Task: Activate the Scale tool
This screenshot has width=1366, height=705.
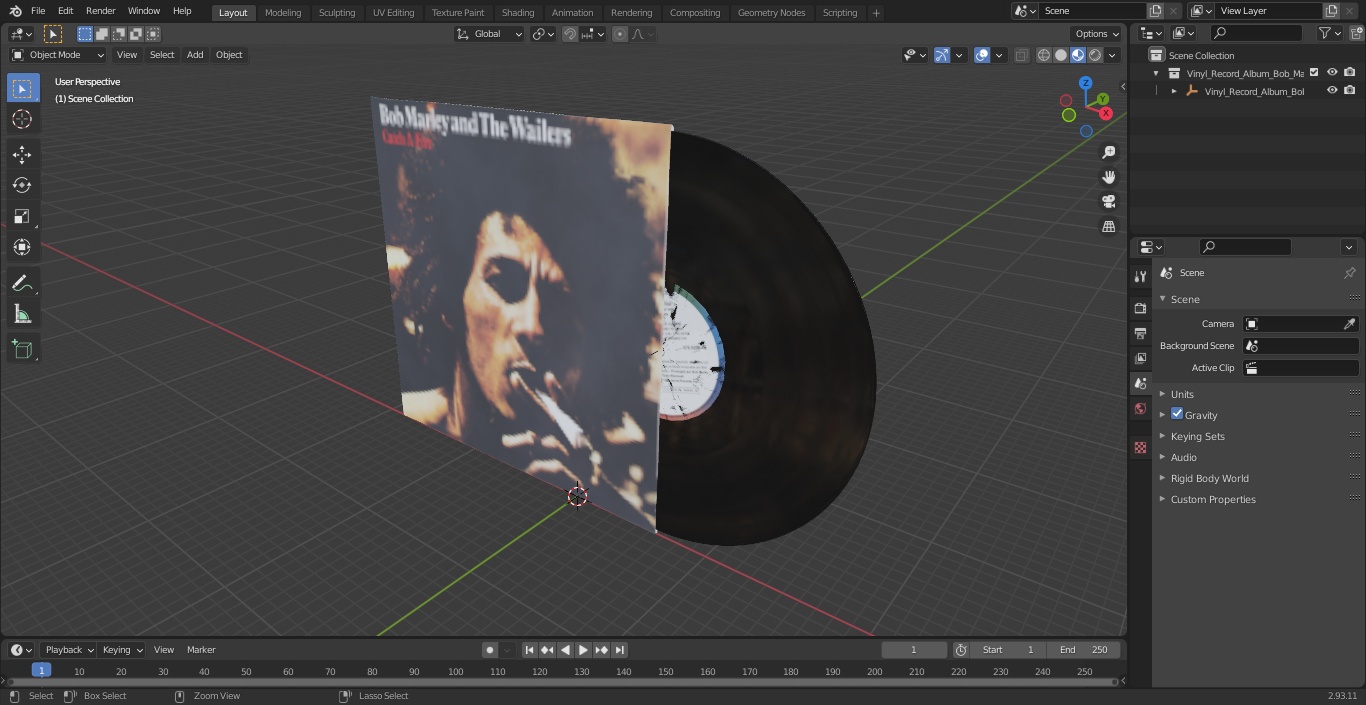Action: point(22,216)
